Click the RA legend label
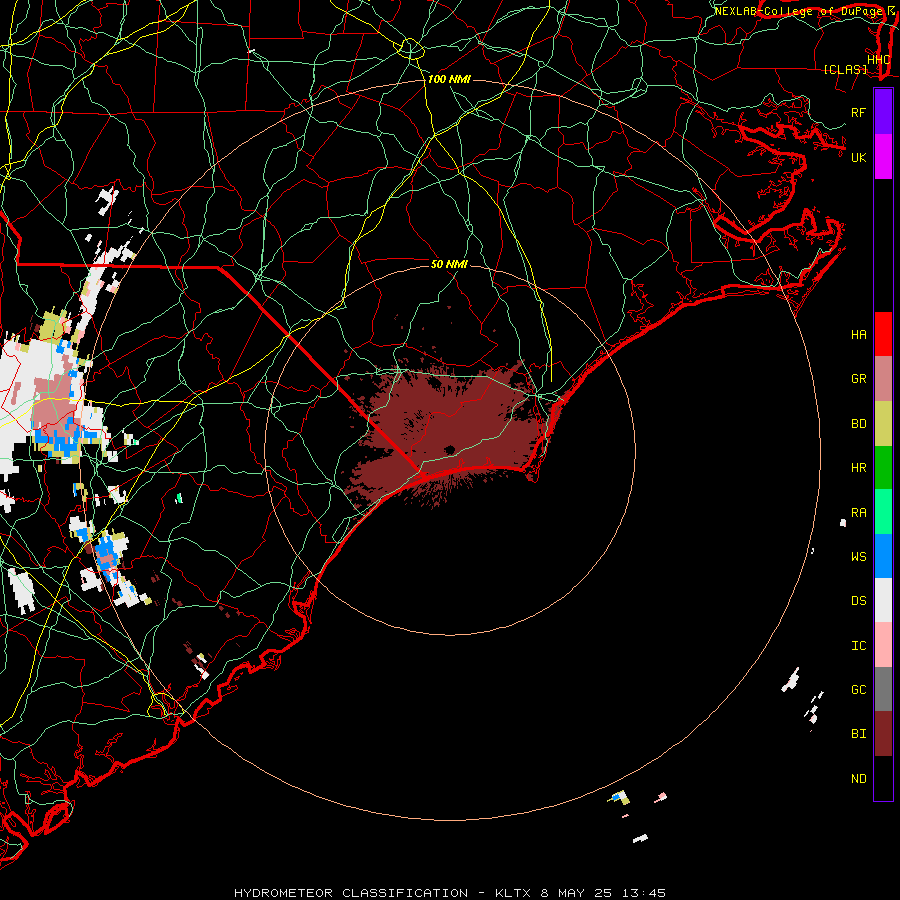This screenshot has width=900, height=900. click(x=858, y=513)
